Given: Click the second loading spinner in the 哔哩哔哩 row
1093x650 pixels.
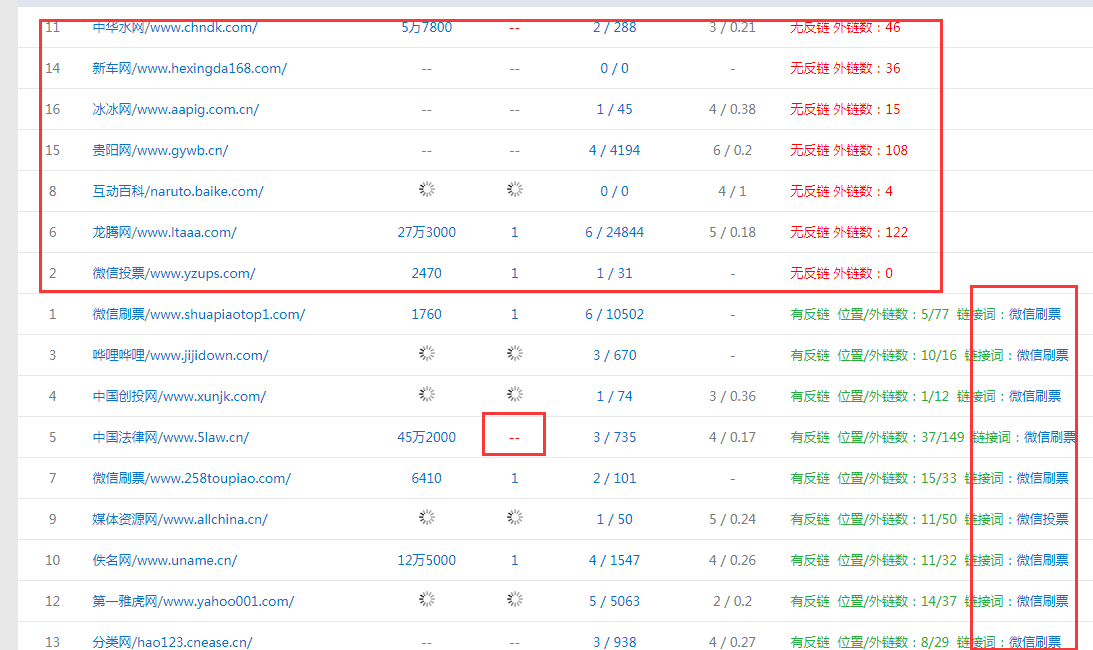Looking at the screenshot, I should point(515,353).
